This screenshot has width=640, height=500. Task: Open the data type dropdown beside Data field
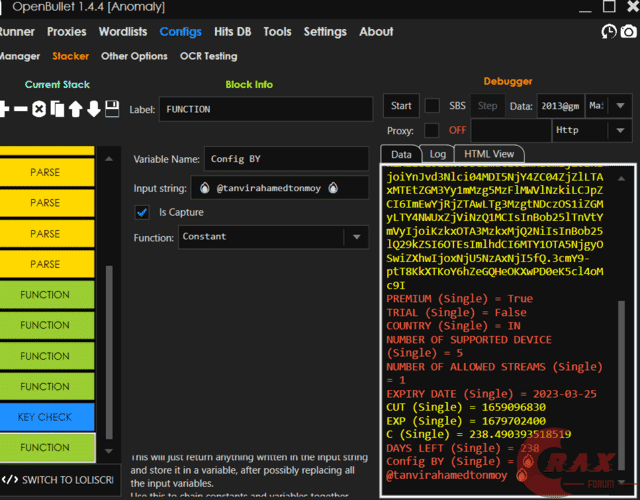[608, 106]
